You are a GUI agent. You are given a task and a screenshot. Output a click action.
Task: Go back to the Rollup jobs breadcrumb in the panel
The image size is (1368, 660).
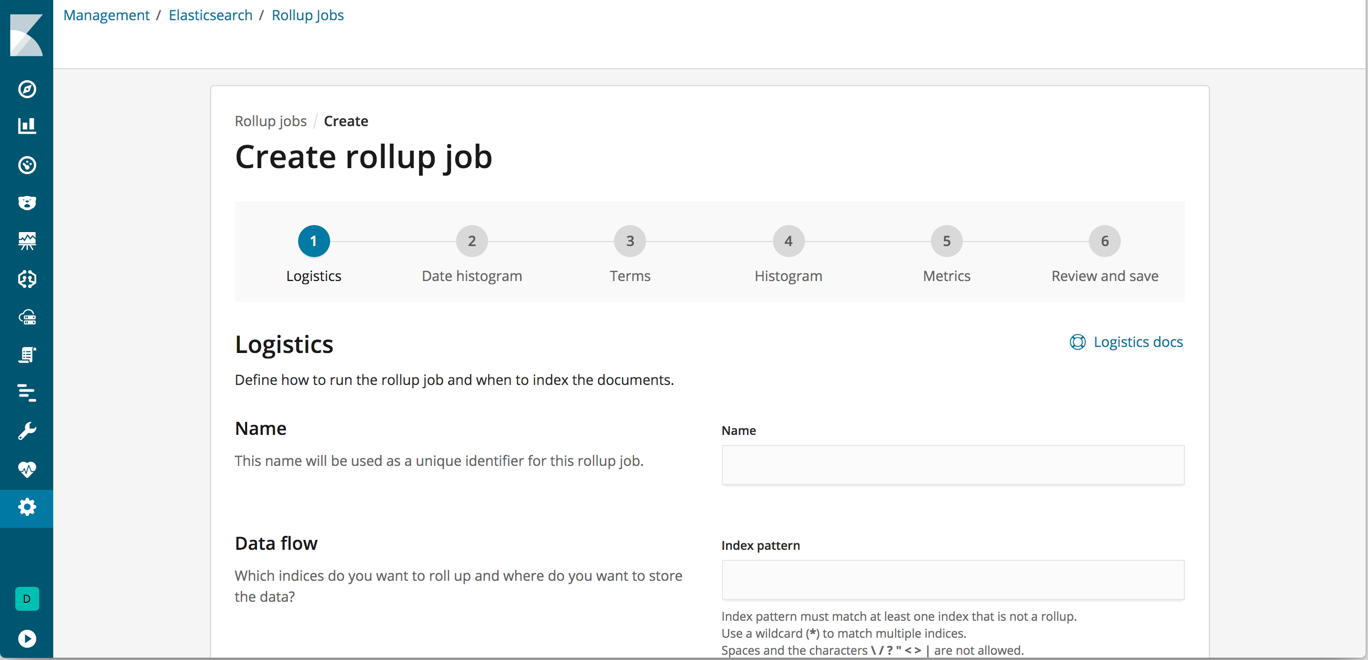tap(270, 121)
